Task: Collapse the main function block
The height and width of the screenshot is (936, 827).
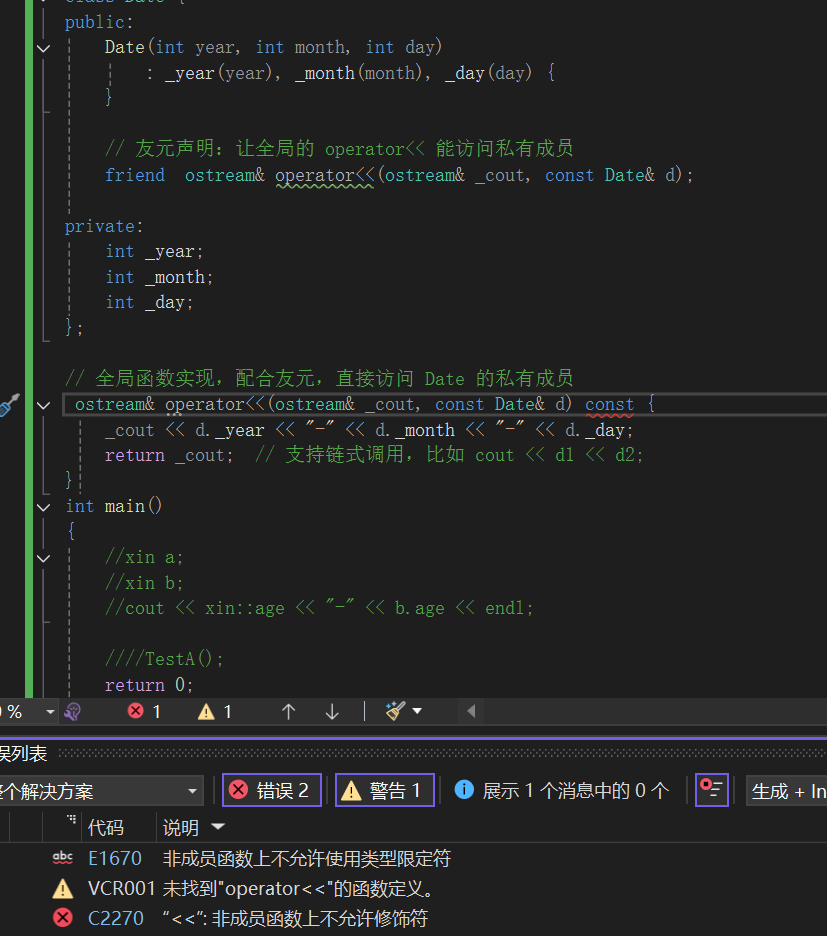Action: [x=44, y=507]
